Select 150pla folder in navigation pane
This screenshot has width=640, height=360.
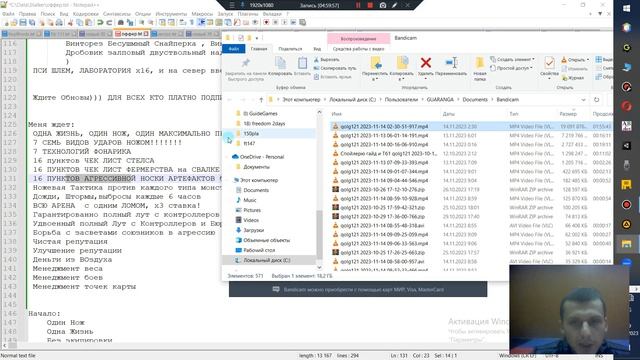[251, 133]
